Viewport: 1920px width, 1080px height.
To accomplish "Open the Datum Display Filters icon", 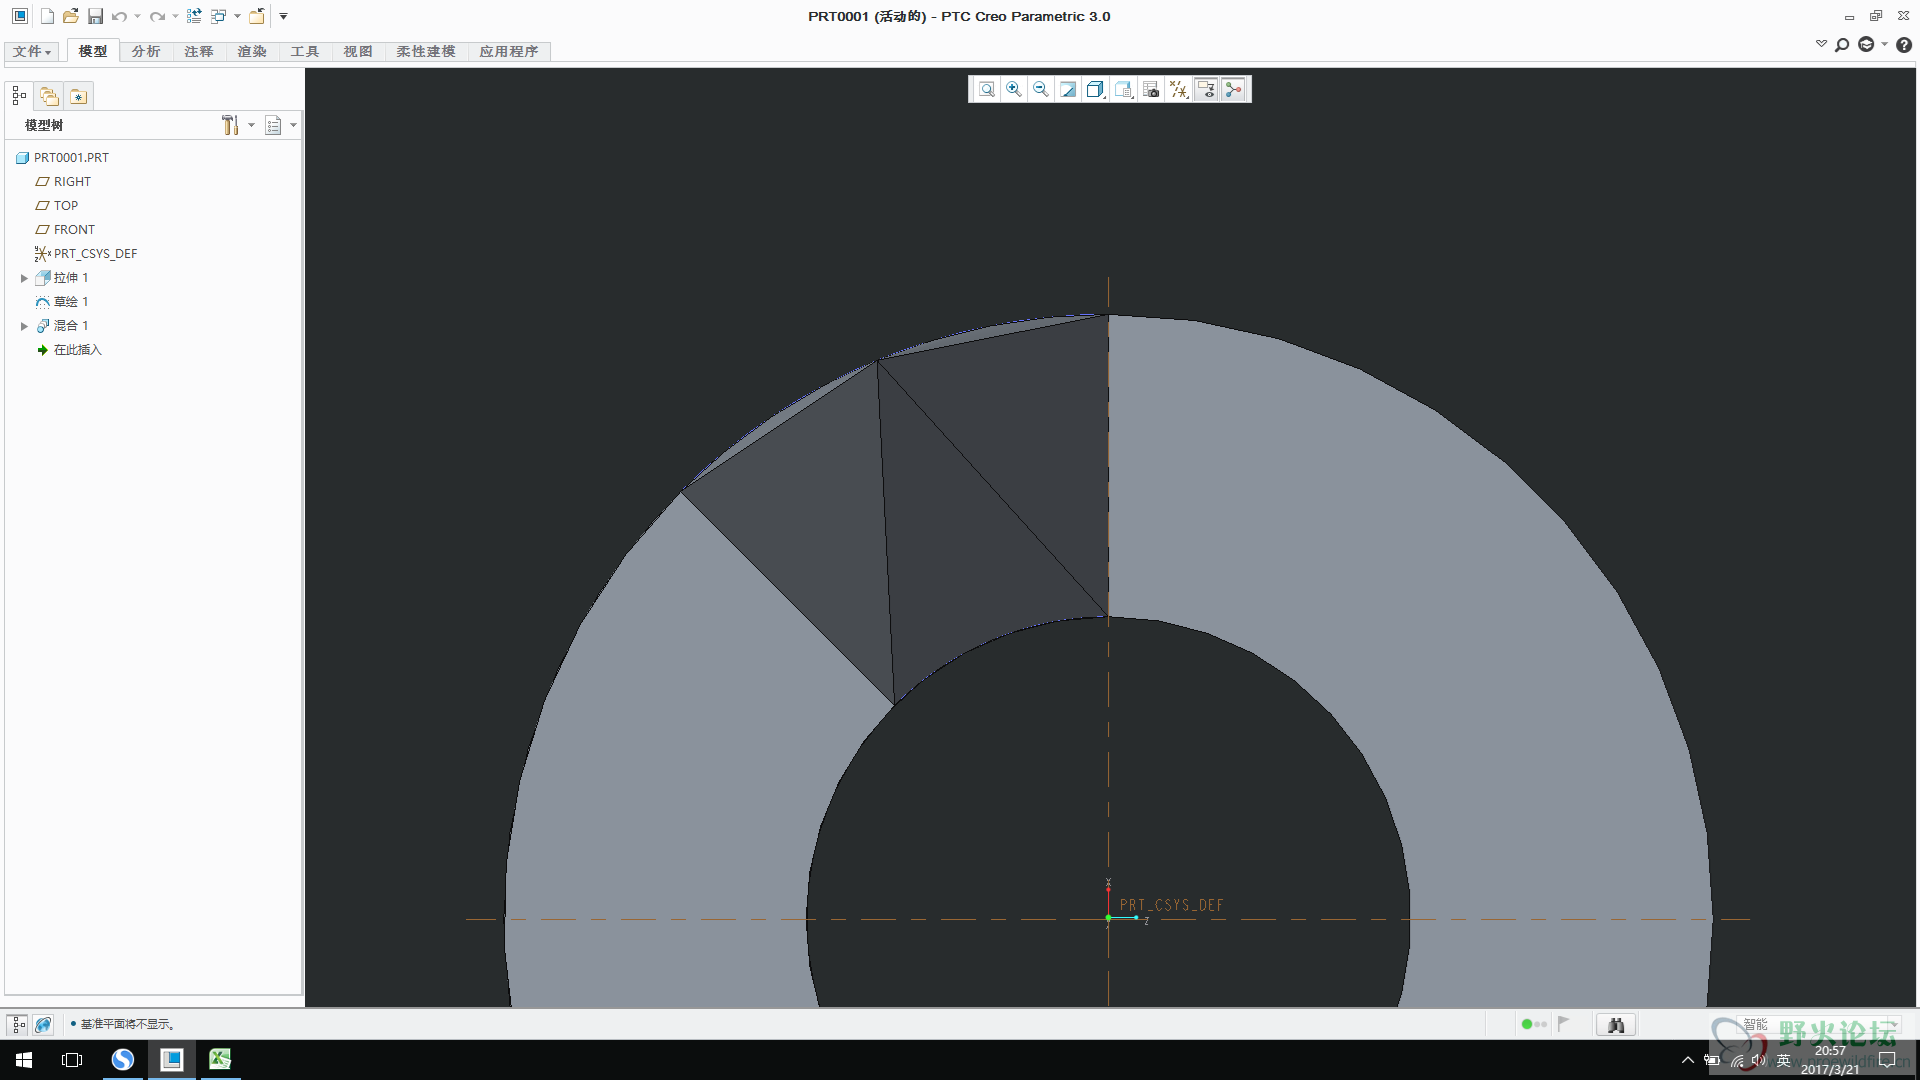I will tap(1179, 89).
